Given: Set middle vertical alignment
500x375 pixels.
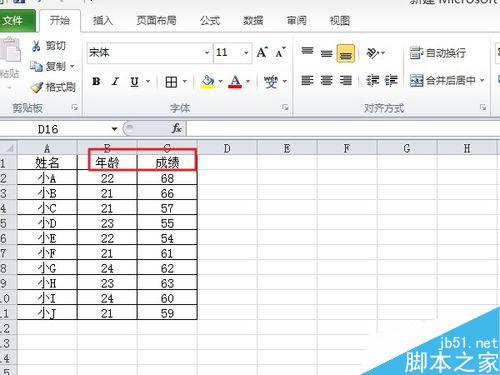Looking at the screenshot, I should [326, 53].
